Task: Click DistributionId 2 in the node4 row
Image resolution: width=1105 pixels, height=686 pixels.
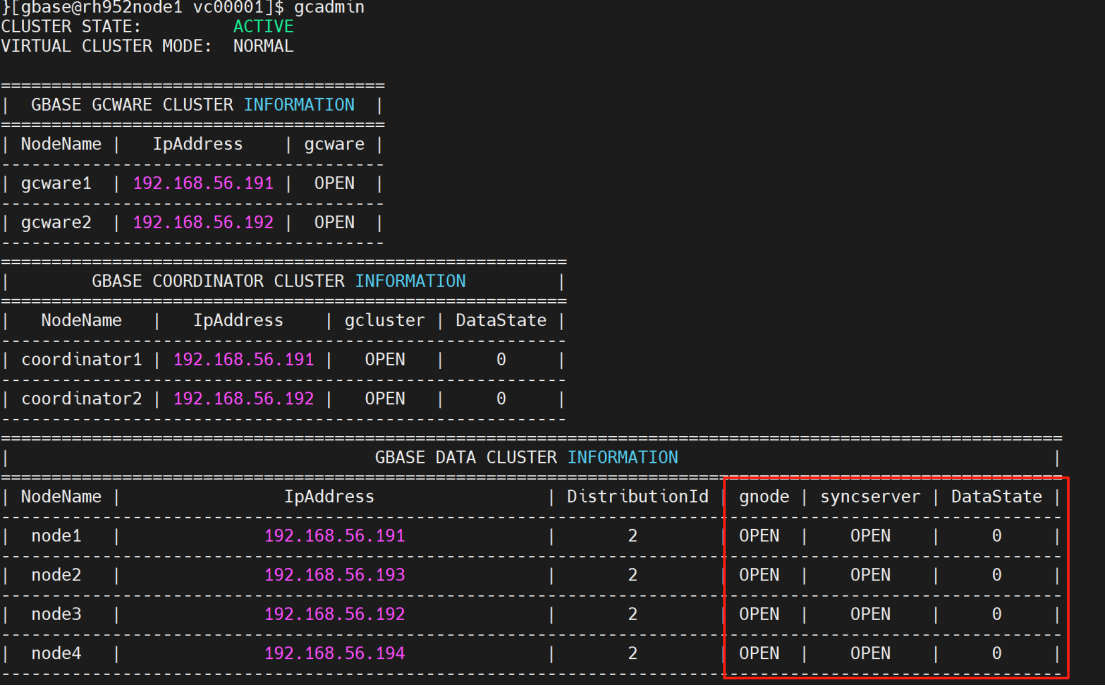Action: [x=633, y=654]
